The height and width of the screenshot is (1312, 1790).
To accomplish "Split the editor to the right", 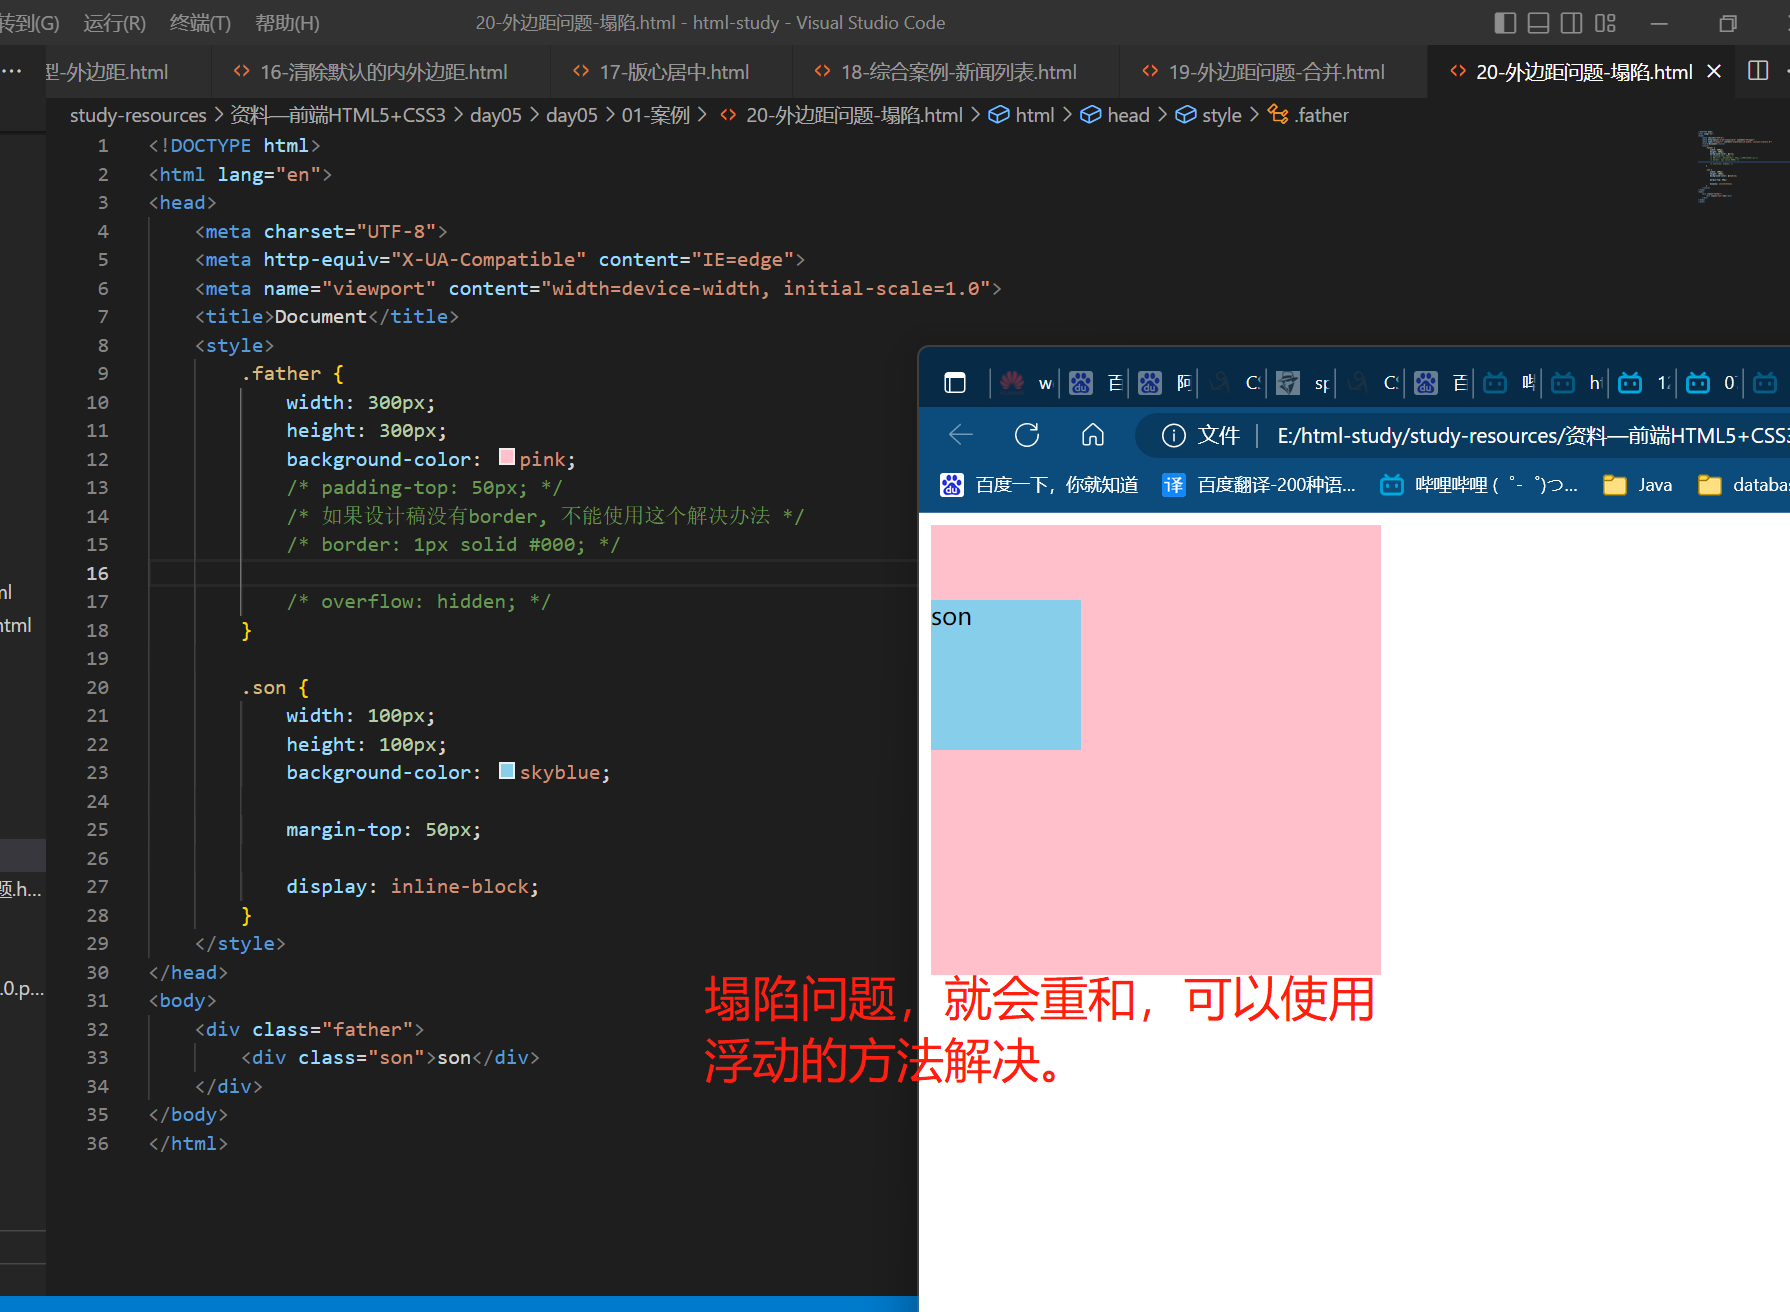I will pos(1758,71).
